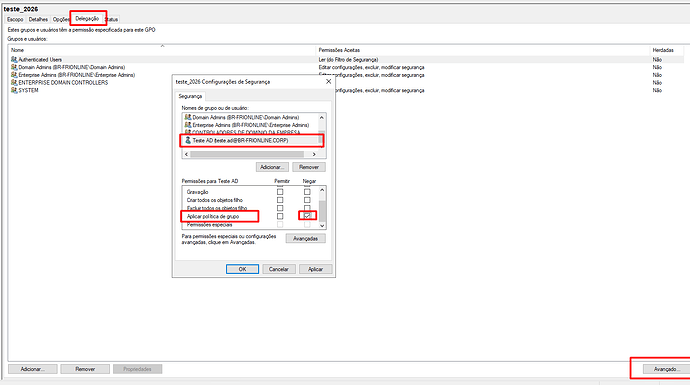Toggle Negar checkbox for Gravação
Viewport: 690px width, 385px height.
coord(307,192)
